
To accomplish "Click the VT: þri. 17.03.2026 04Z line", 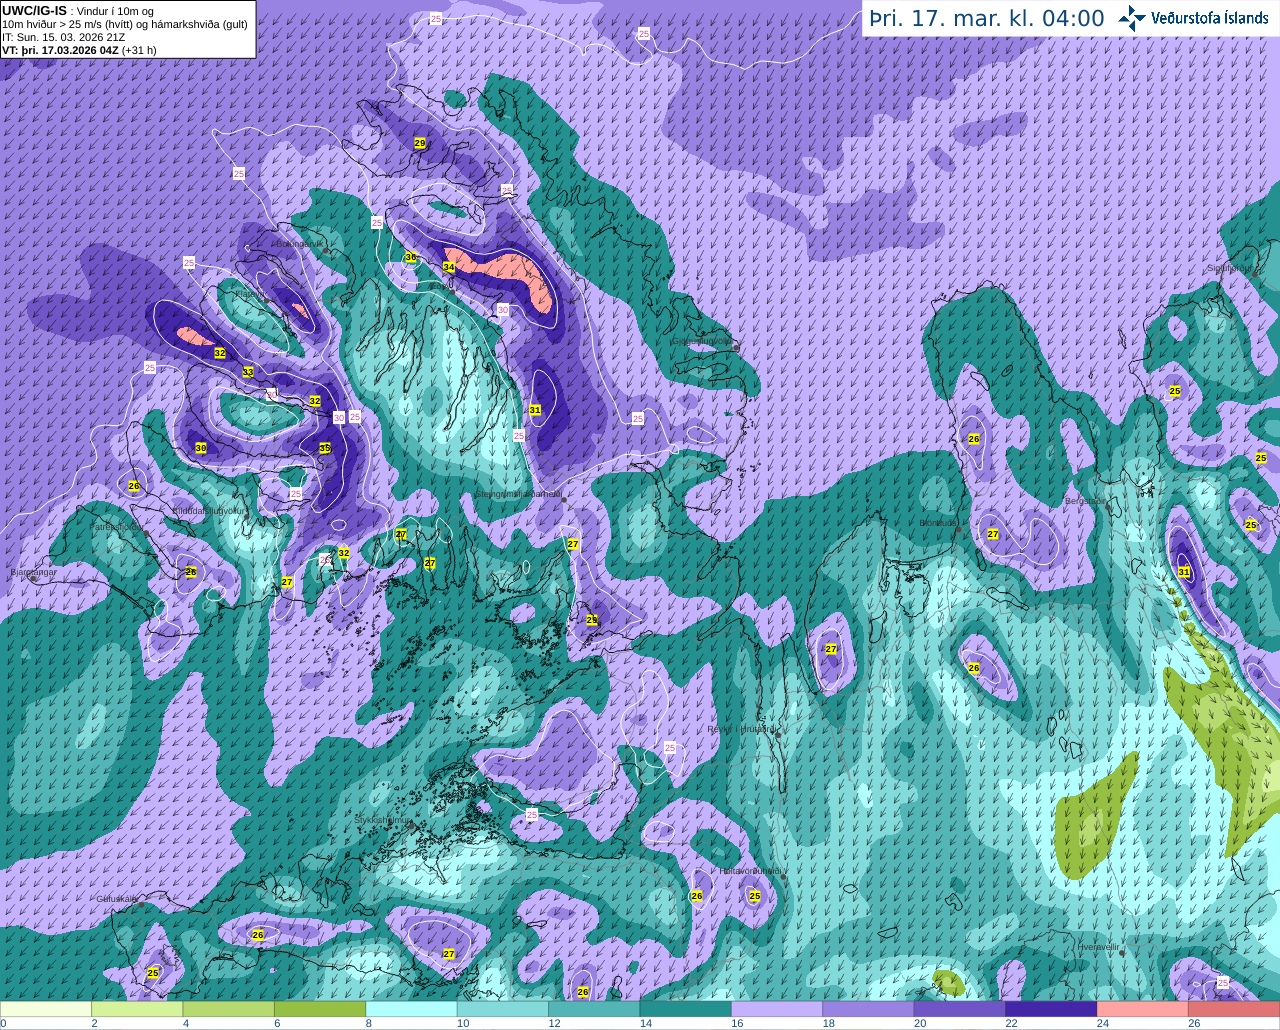I will (79, 49).
